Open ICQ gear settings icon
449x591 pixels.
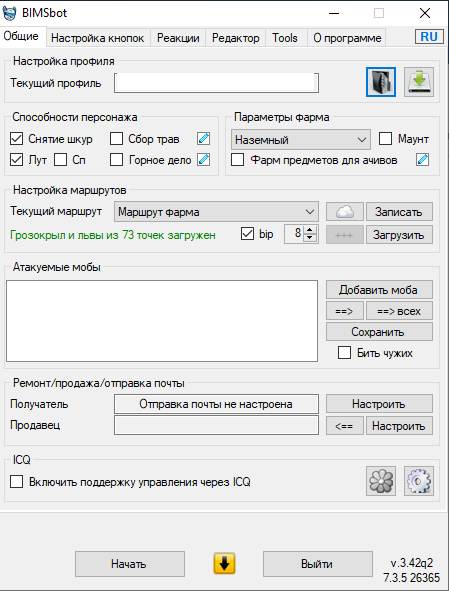coord(419,481)
